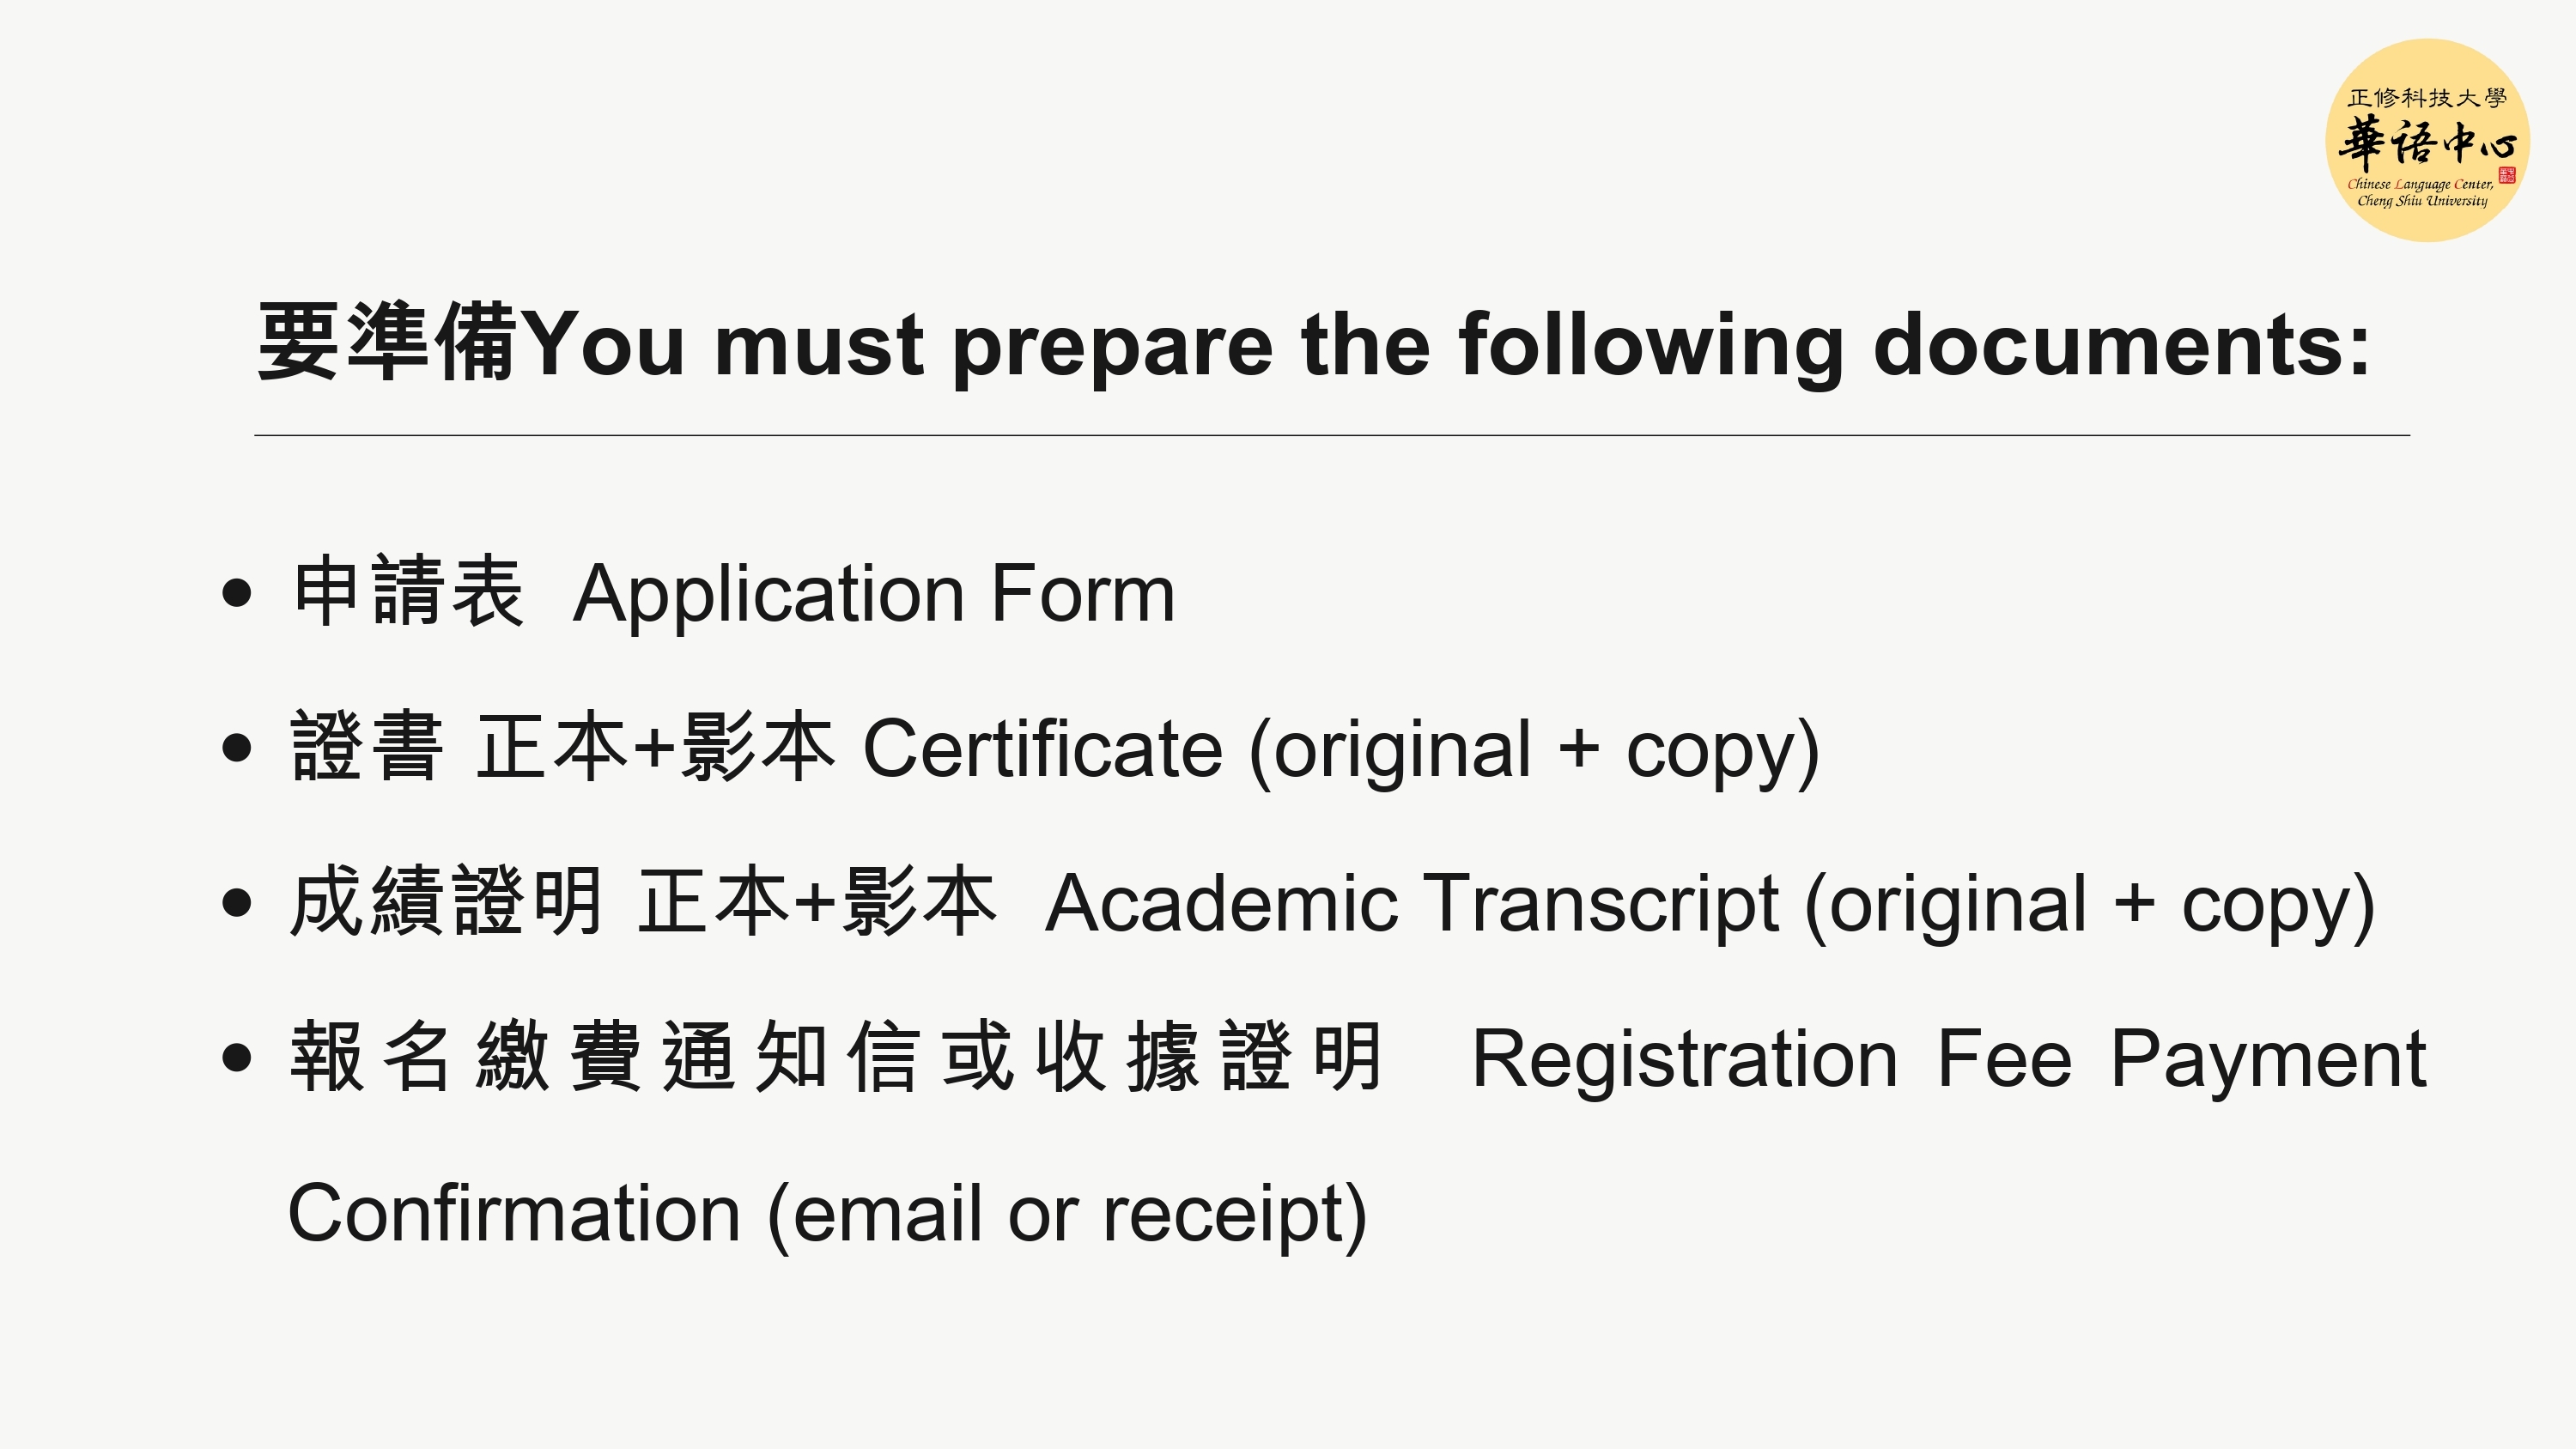Click the 'Registration Fee Payment' text
The image size is (2576, 1449).
coord(1948,1059)
